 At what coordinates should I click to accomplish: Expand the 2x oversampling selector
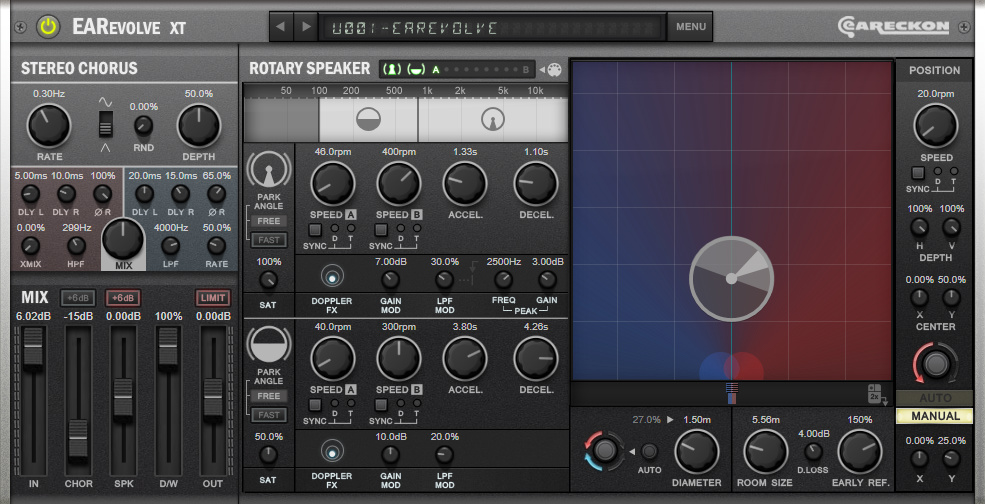point(874,393)
